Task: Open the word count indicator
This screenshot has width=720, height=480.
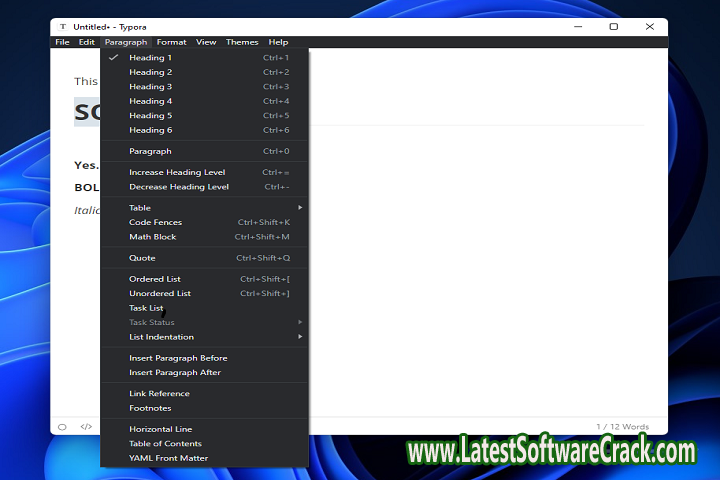Action: tap(622, 427)
